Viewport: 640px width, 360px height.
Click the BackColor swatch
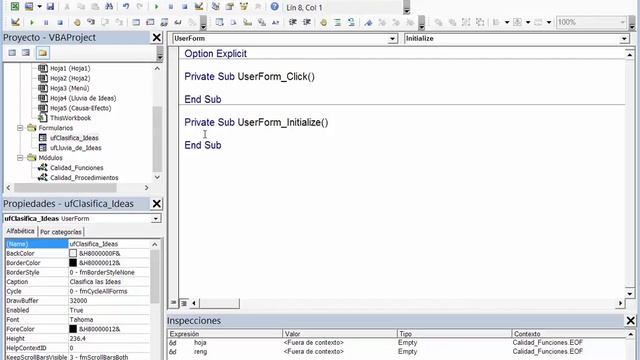click(73, 253)
